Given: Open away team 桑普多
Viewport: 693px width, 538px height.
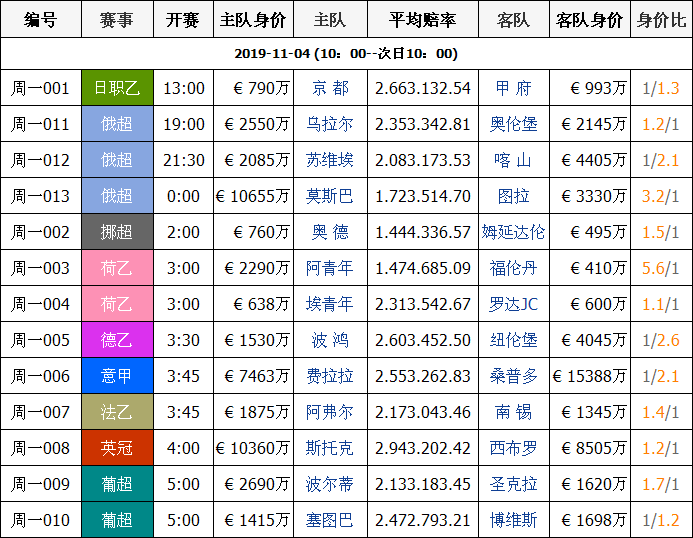Looking at the screenshot, I should pyautogui.click(x=513, y=376).
